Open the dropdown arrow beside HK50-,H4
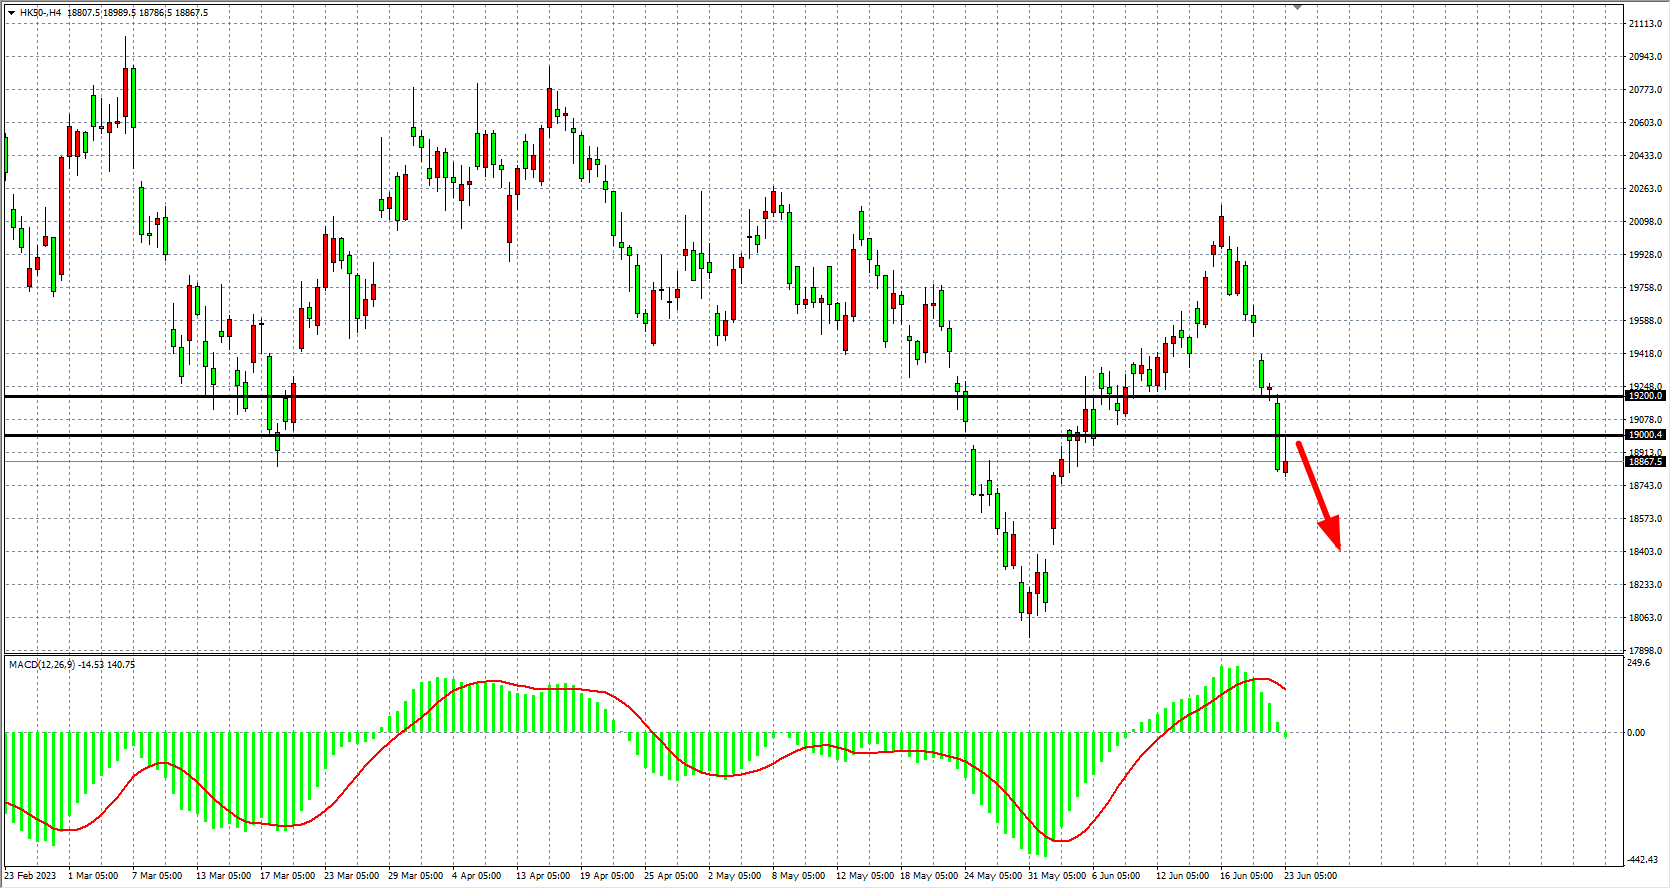This screenshot has width=1671, height=889. pos(11,13)
